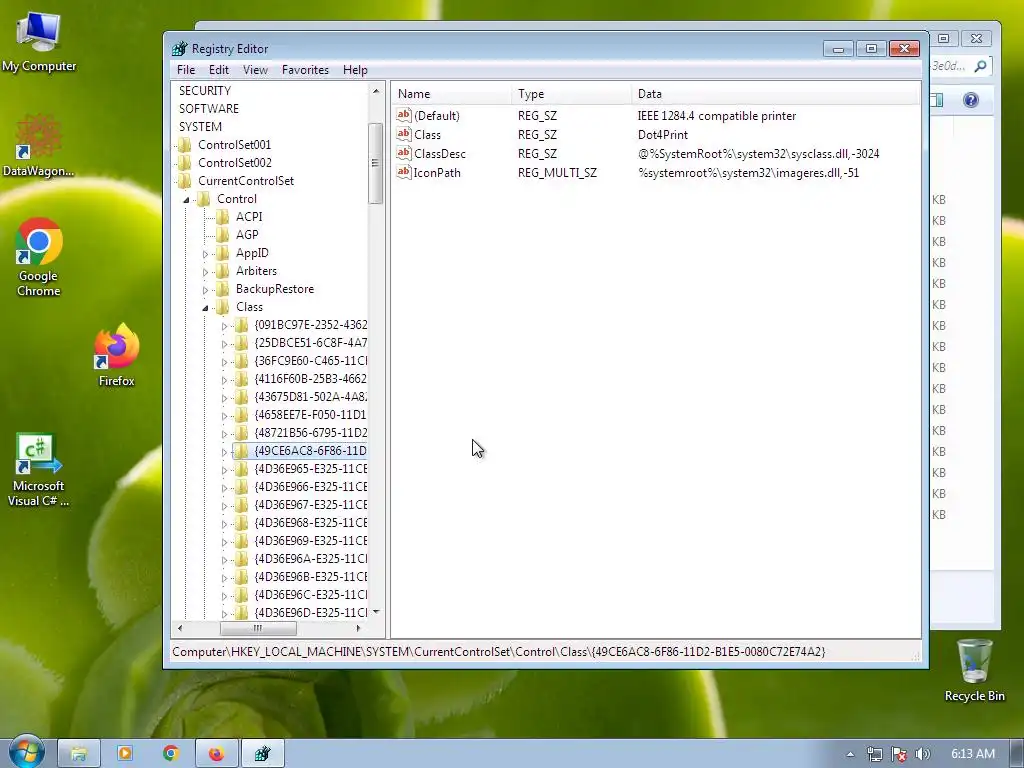
Task: Open the Recycle Bin
Action: 974,670
